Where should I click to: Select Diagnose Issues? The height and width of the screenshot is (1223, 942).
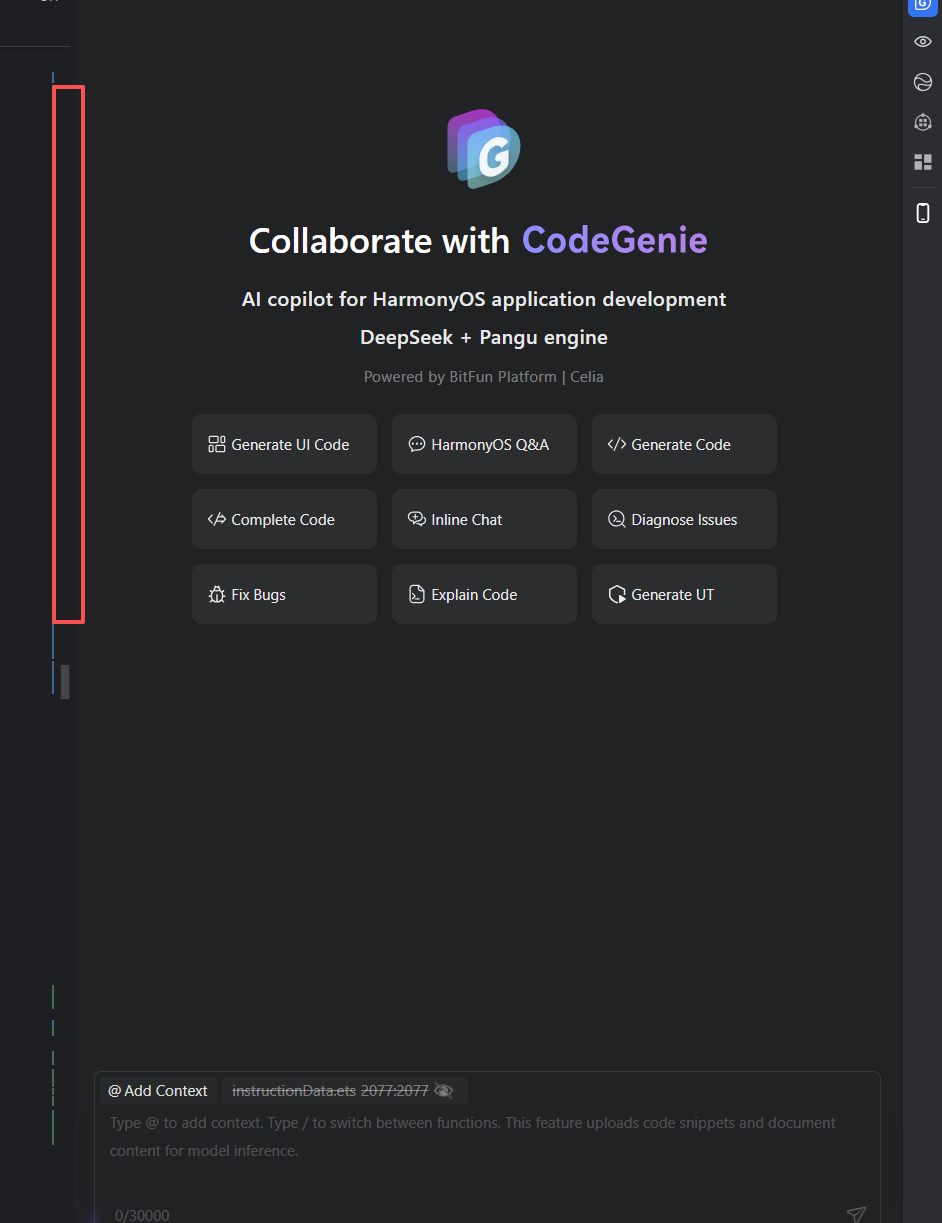pyautogui.click(x=684, y=519)
